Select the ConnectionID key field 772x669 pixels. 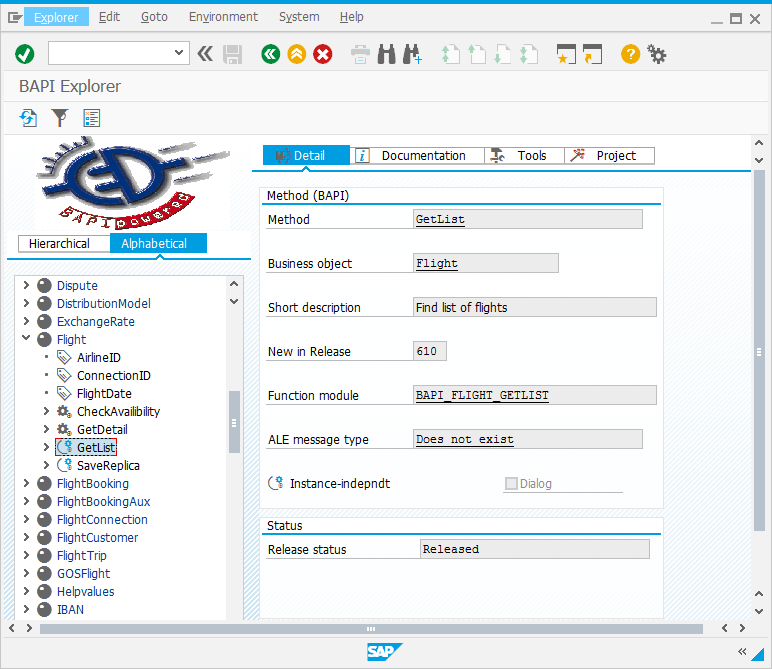(x=114, y=376)
